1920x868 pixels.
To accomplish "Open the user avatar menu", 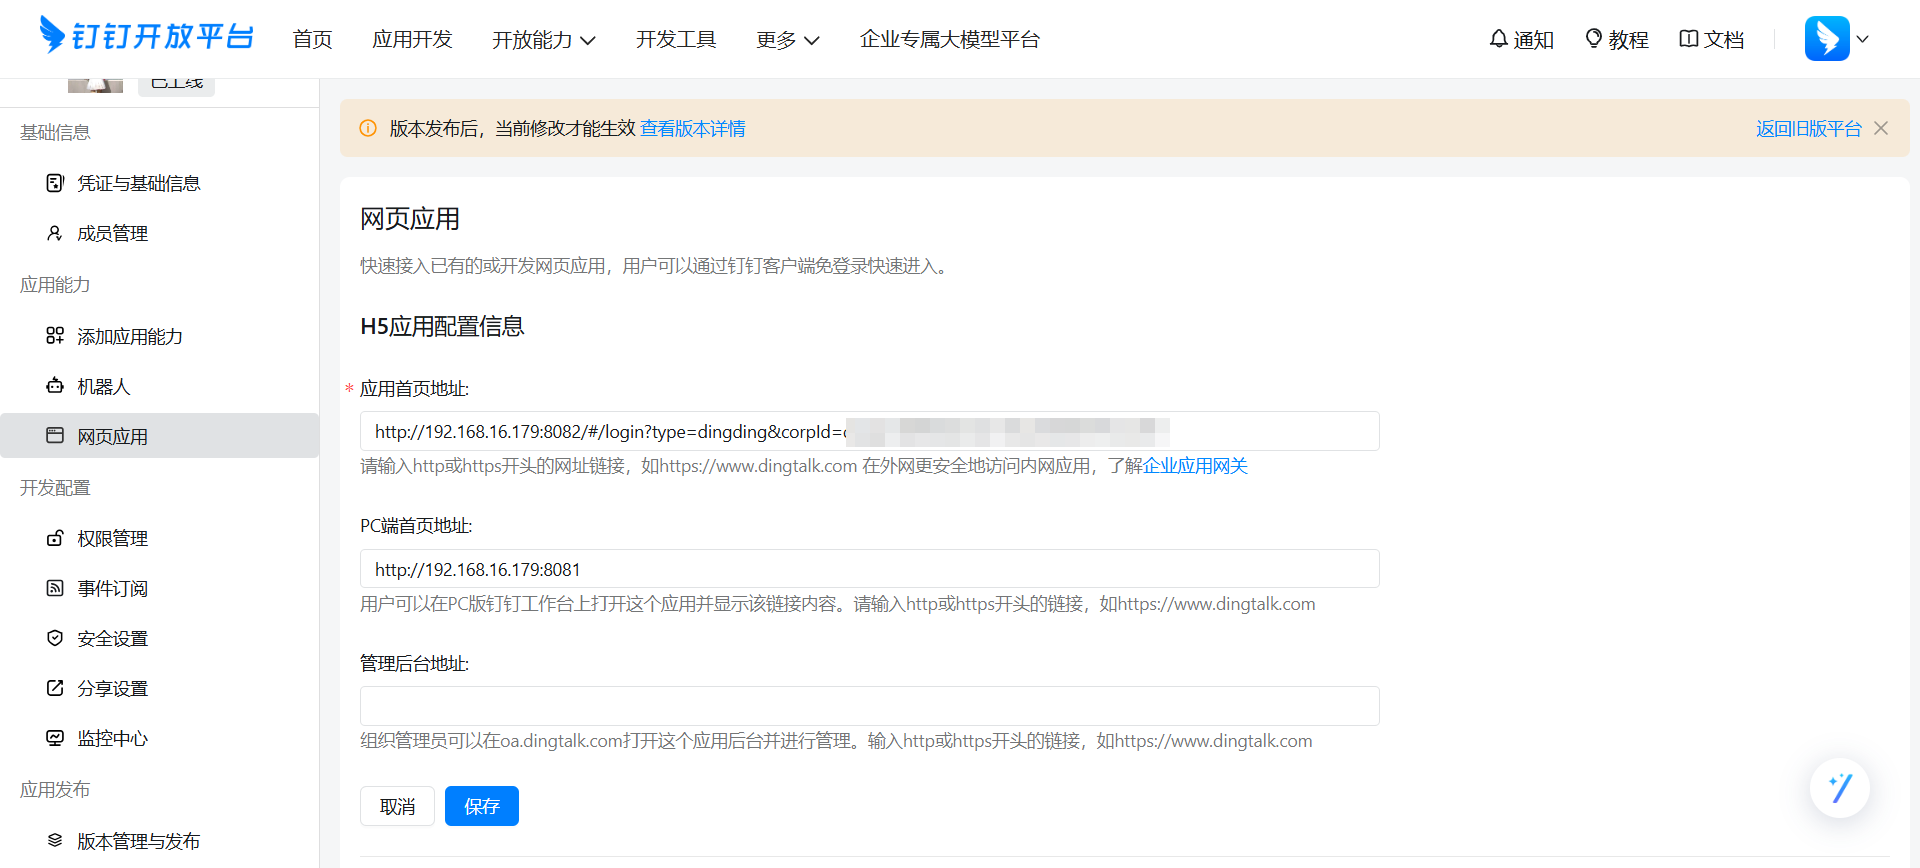I will tap(1827, 39).
